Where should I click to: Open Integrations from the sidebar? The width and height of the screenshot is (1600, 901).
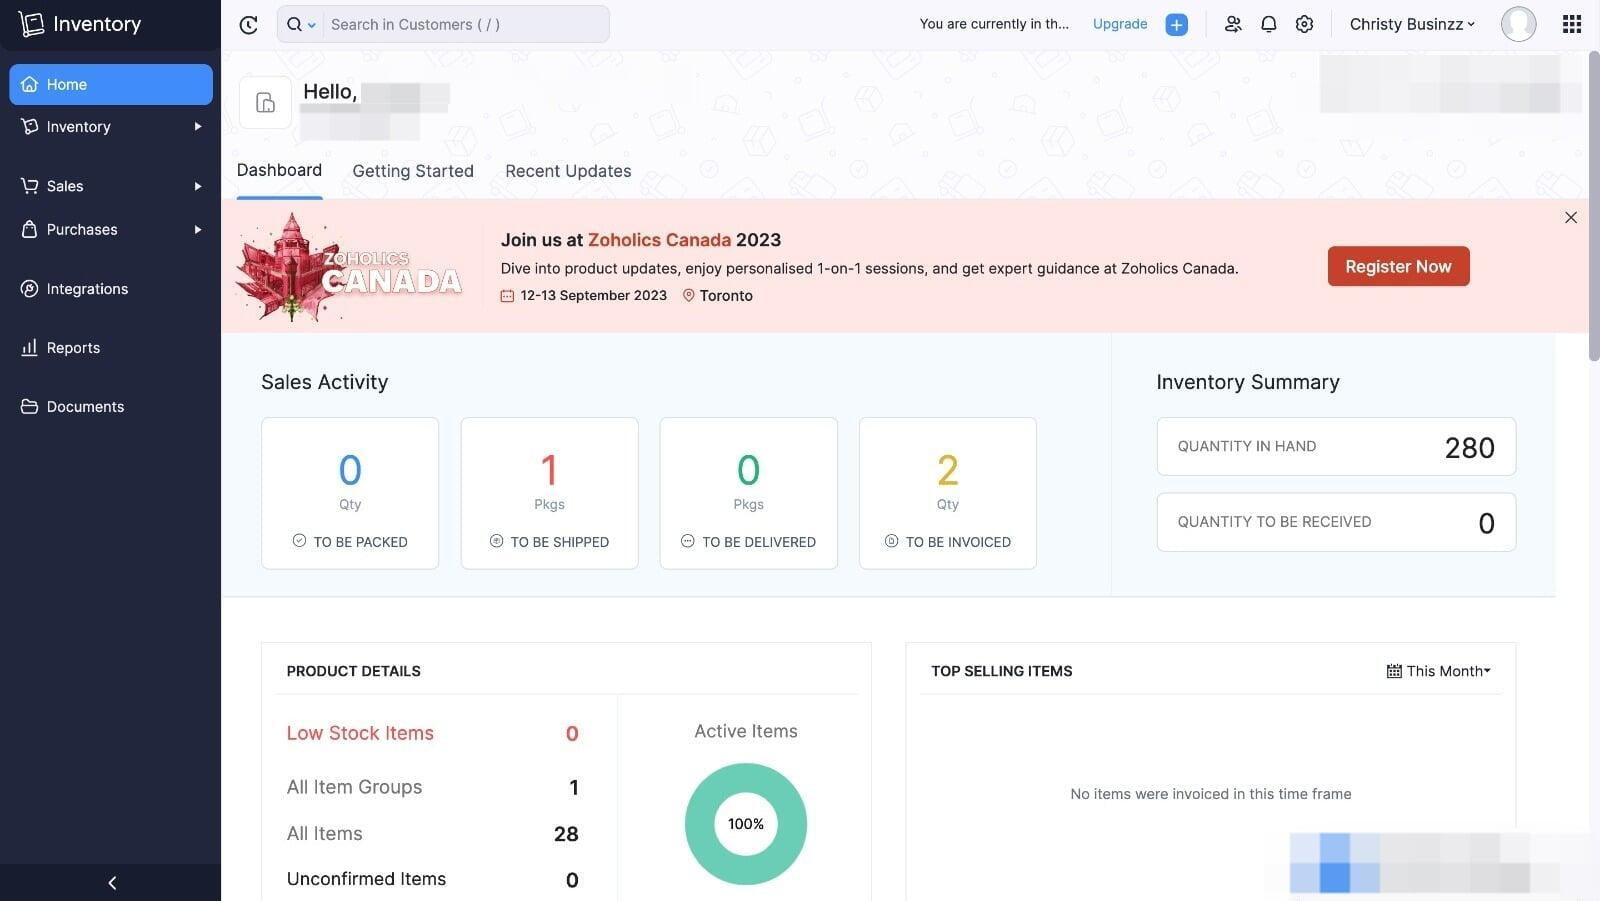coord(87,288)
